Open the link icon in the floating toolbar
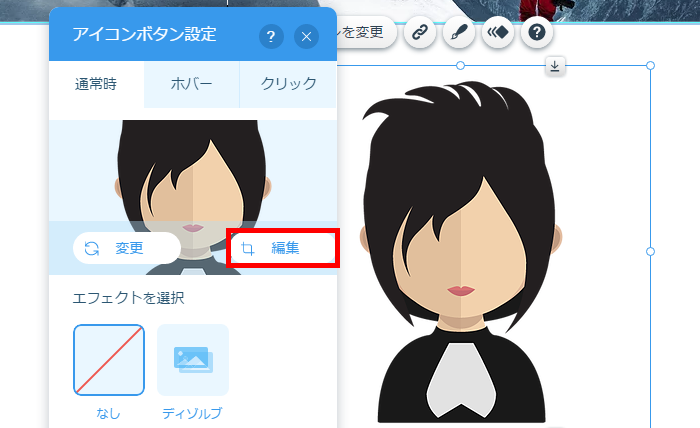Image resolution: width=700 pixels, height=428 pixels. (x=420, y=32)
